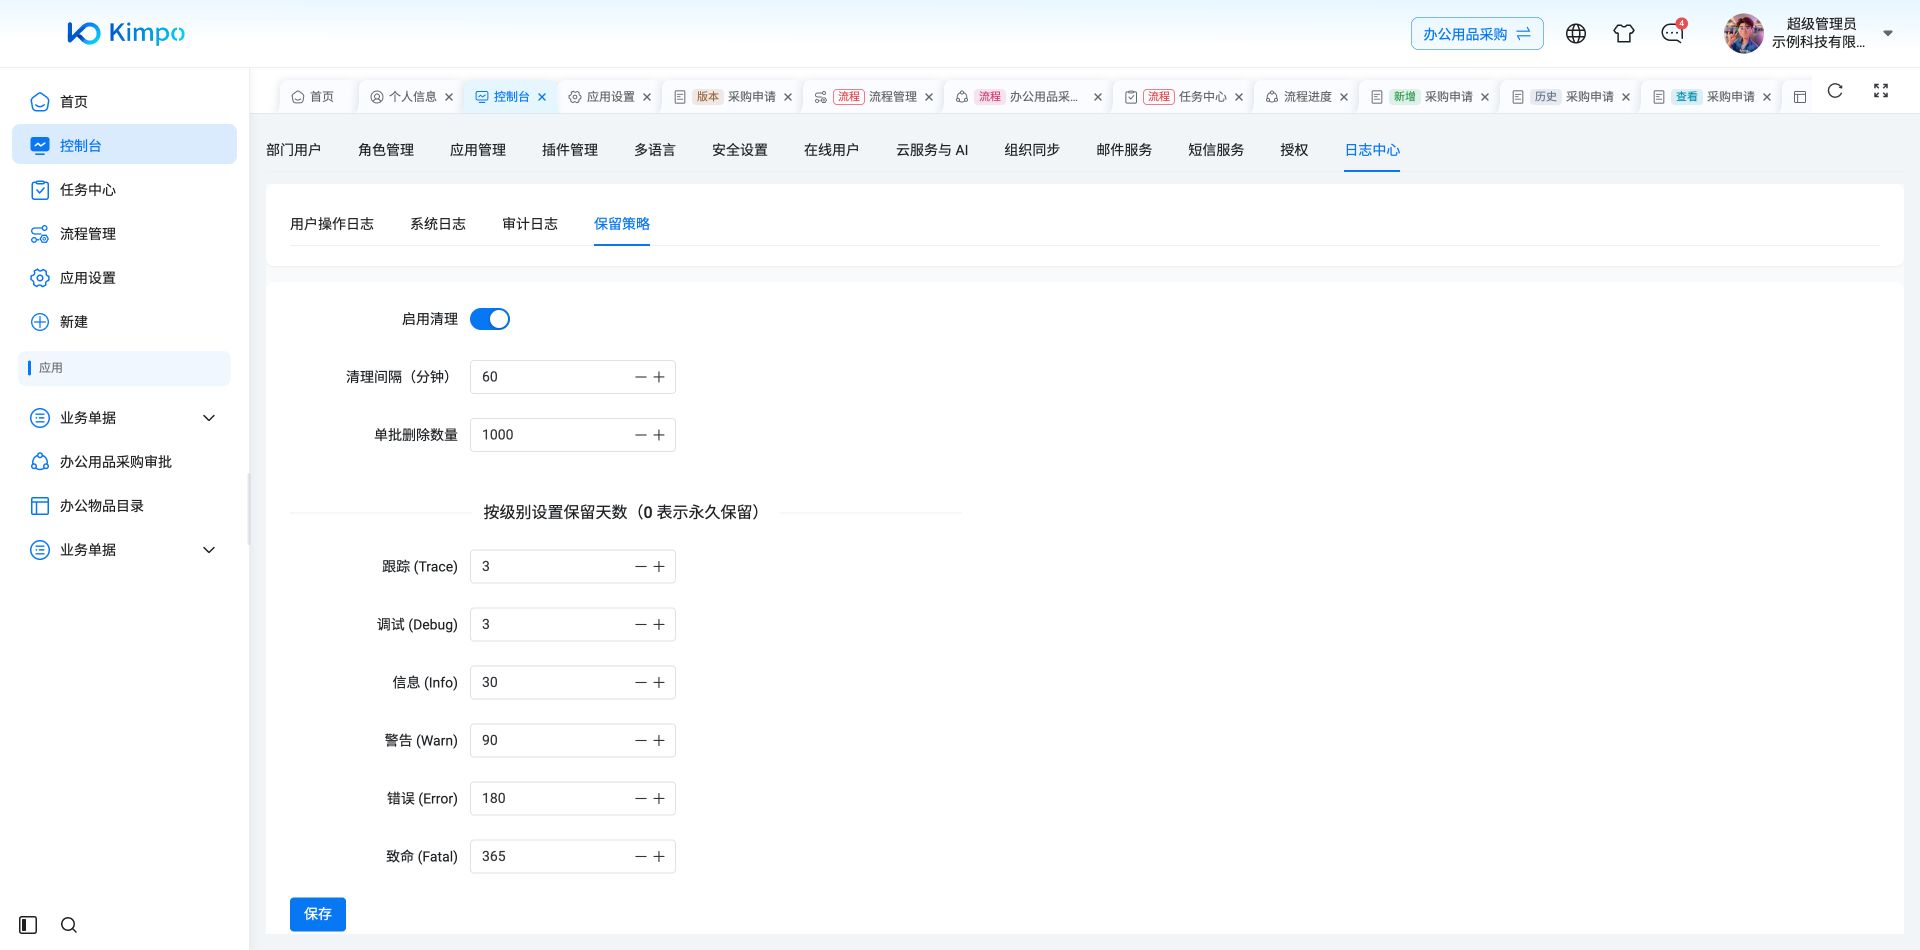The height and width of the screenshot is (950, 1920).
Task: Switch to 用户操作日志 tab
Action: 332,224
